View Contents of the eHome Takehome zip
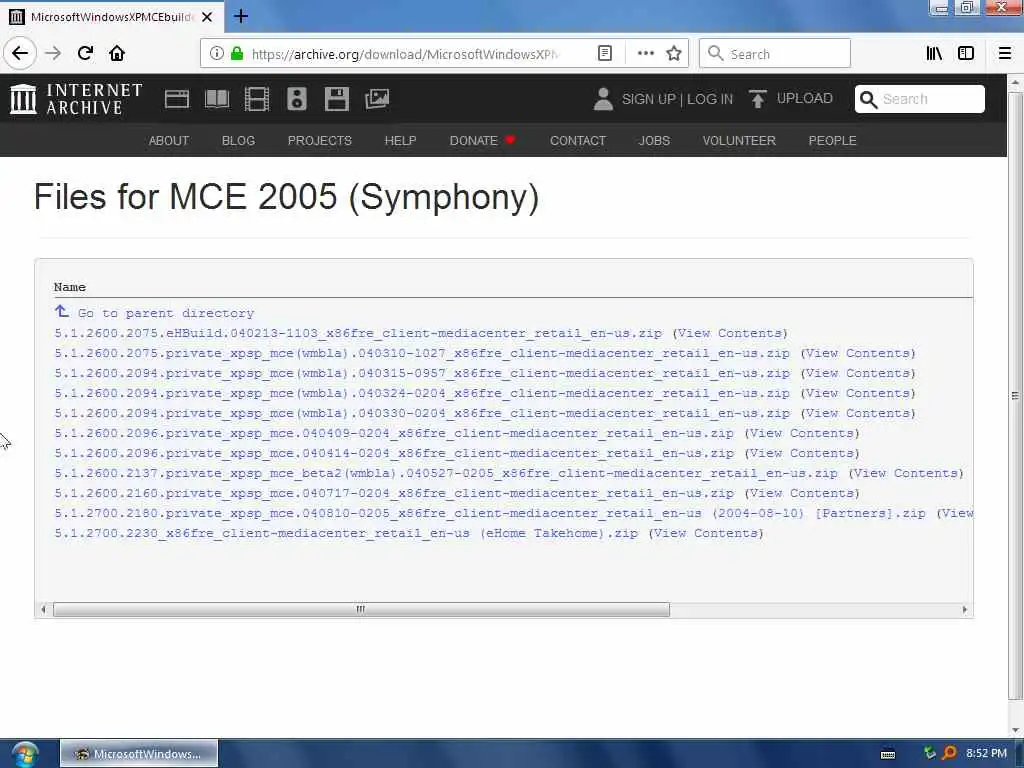This screenshot has width=1024, height=768. coord(707,533)
